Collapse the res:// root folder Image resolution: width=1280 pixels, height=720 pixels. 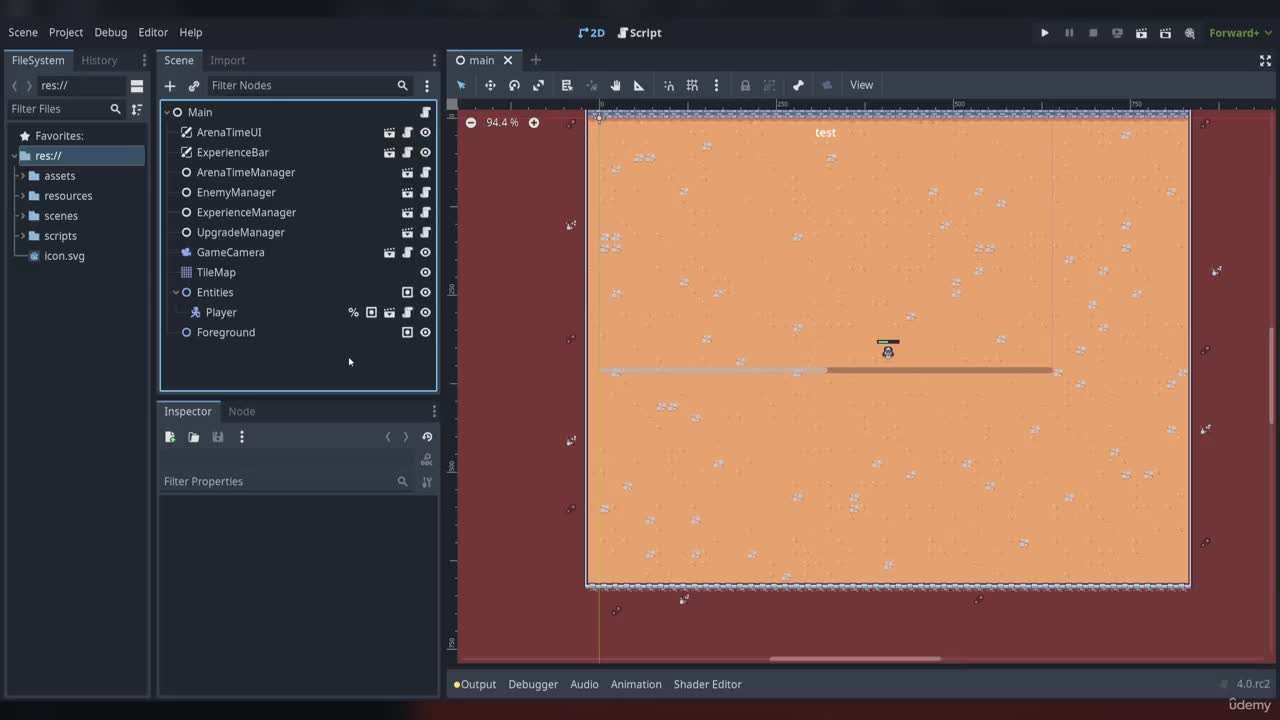click(13, 156)
